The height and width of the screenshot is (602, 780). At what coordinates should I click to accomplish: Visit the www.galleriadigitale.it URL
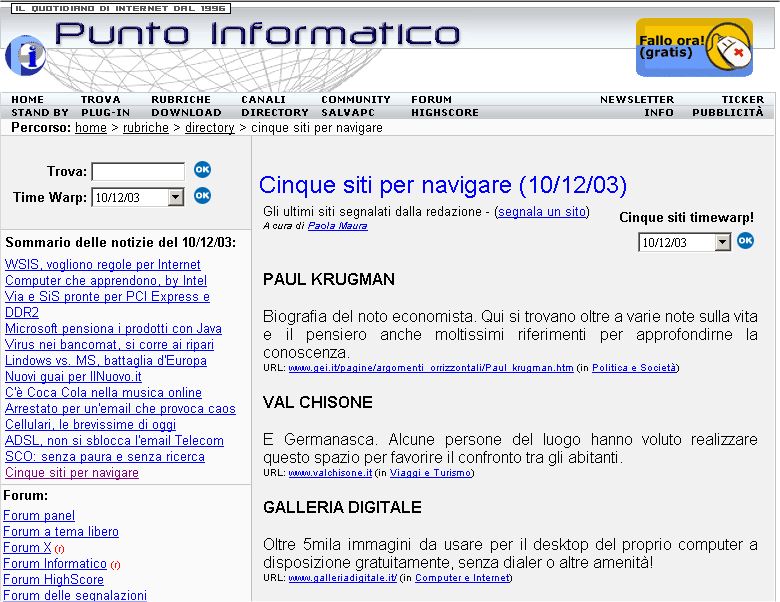(x=343, y=578)
